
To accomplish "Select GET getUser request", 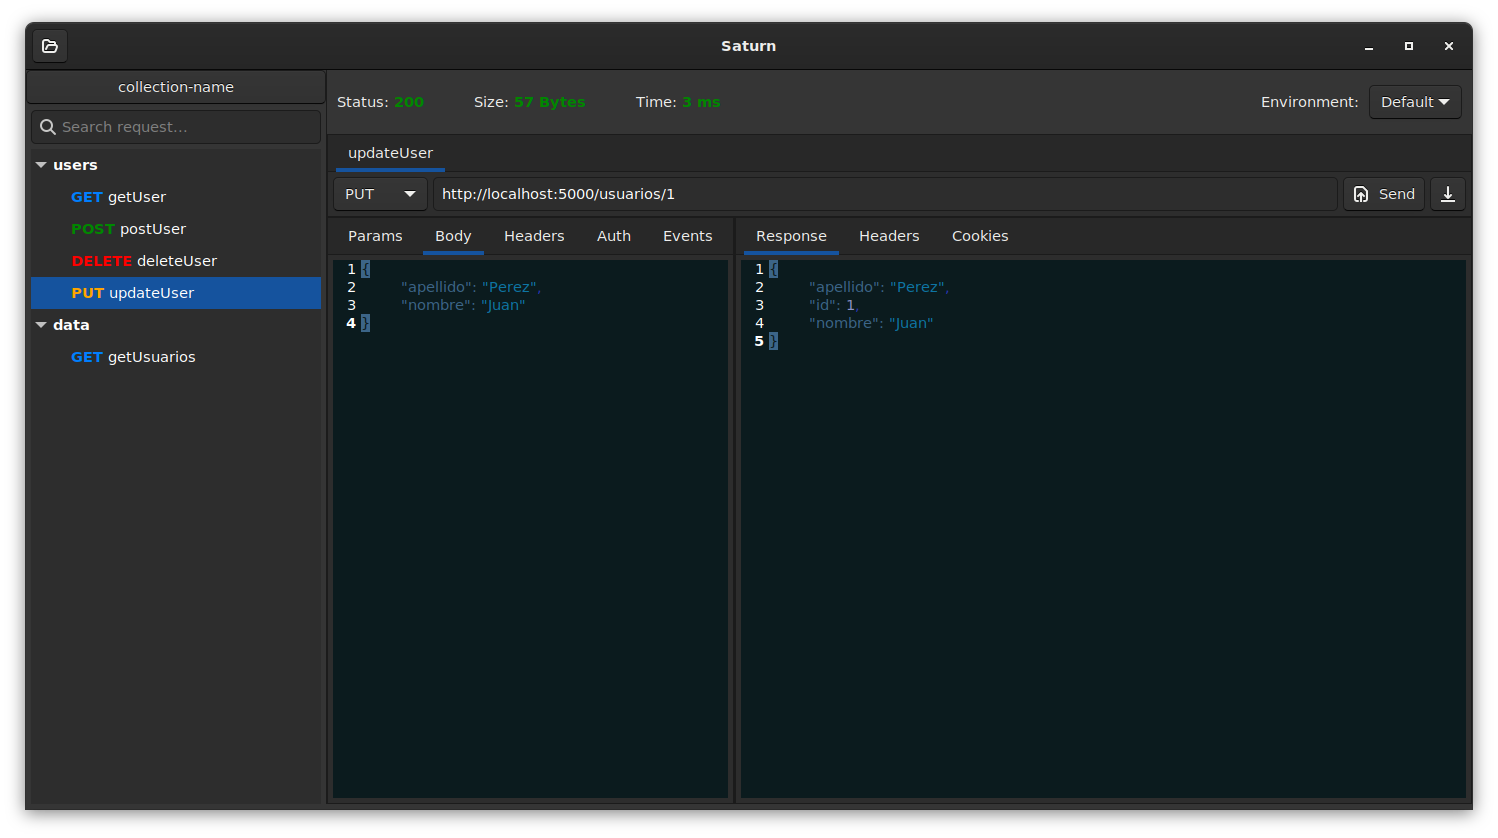I will point(176,197).
